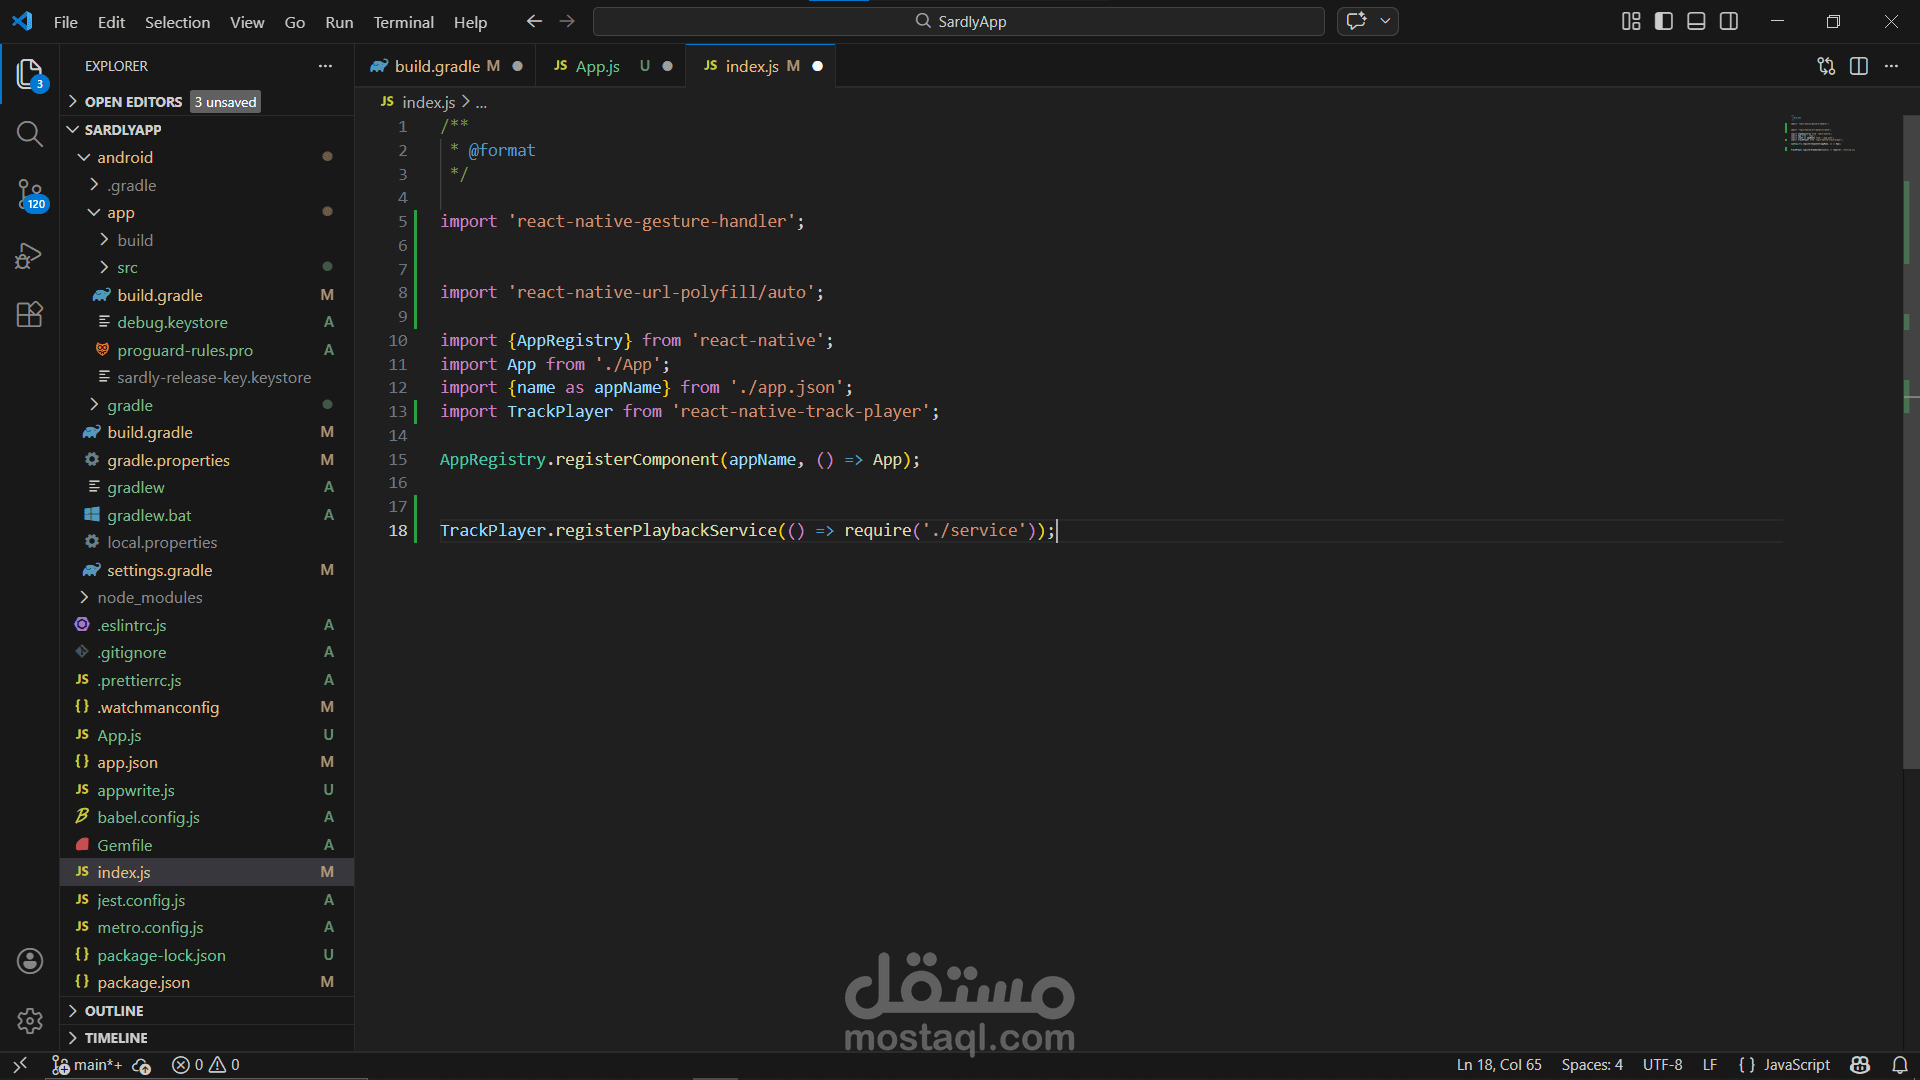Open the Search view in activity bar
The height and width of the screenshot is (1080, 1920).
point(30,134)
